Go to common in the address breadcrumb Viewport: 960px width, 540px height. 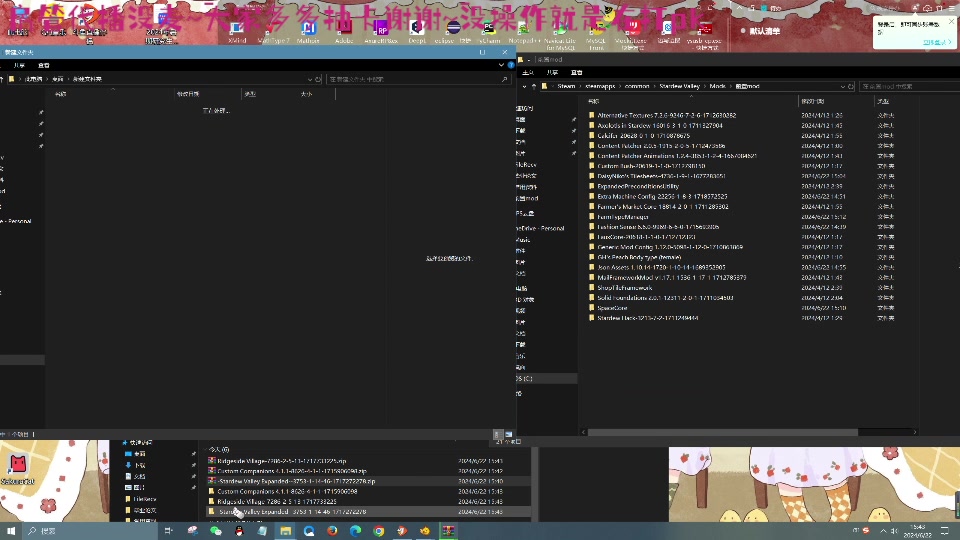click(x=637, y=86)
